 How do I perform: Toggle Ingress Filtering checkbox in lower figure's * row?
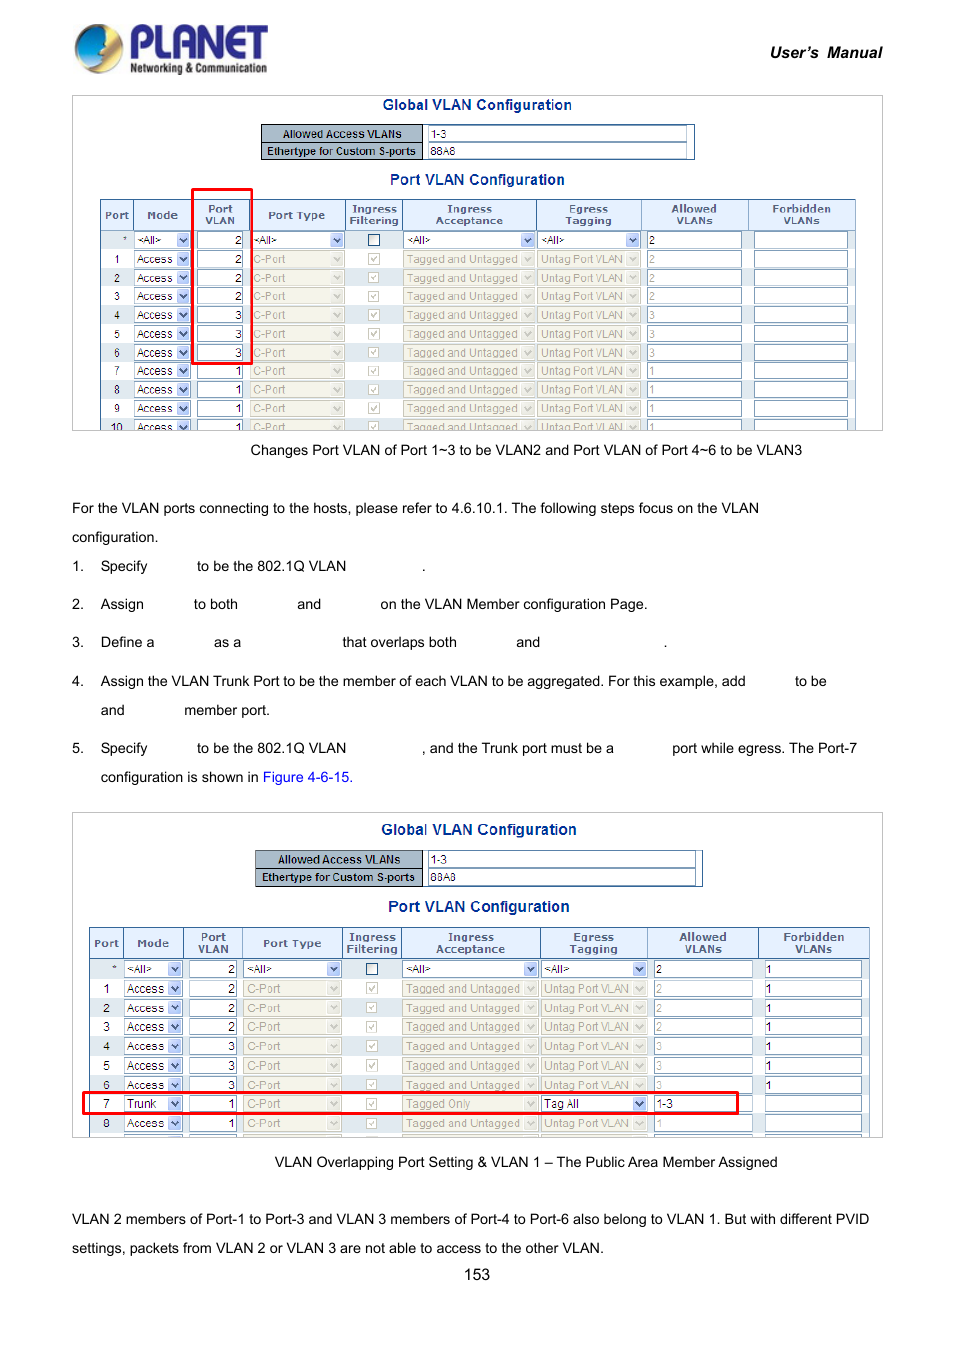[x=372, y=969]
